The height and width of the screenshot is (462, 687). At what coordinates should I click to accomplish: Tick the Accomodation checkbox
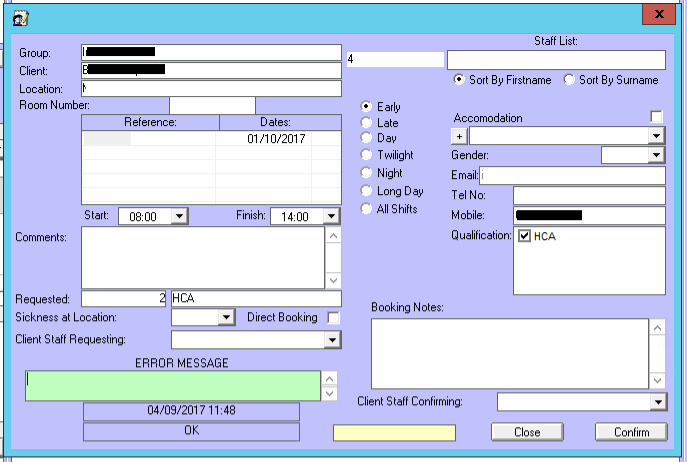point(657,117)
